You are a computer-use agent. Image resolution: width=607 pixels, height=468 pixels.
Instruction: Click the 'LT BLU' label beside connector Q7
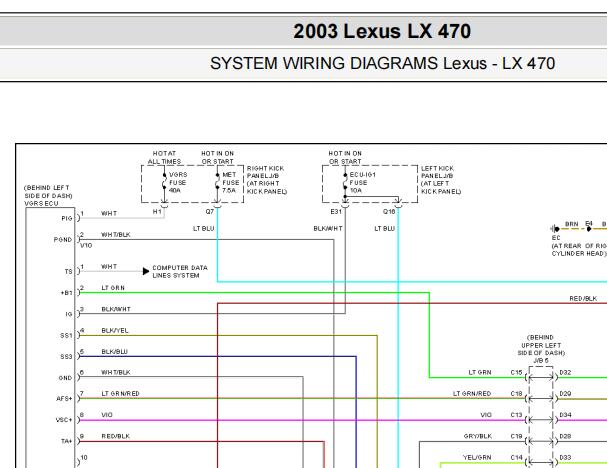click(204, 229)
